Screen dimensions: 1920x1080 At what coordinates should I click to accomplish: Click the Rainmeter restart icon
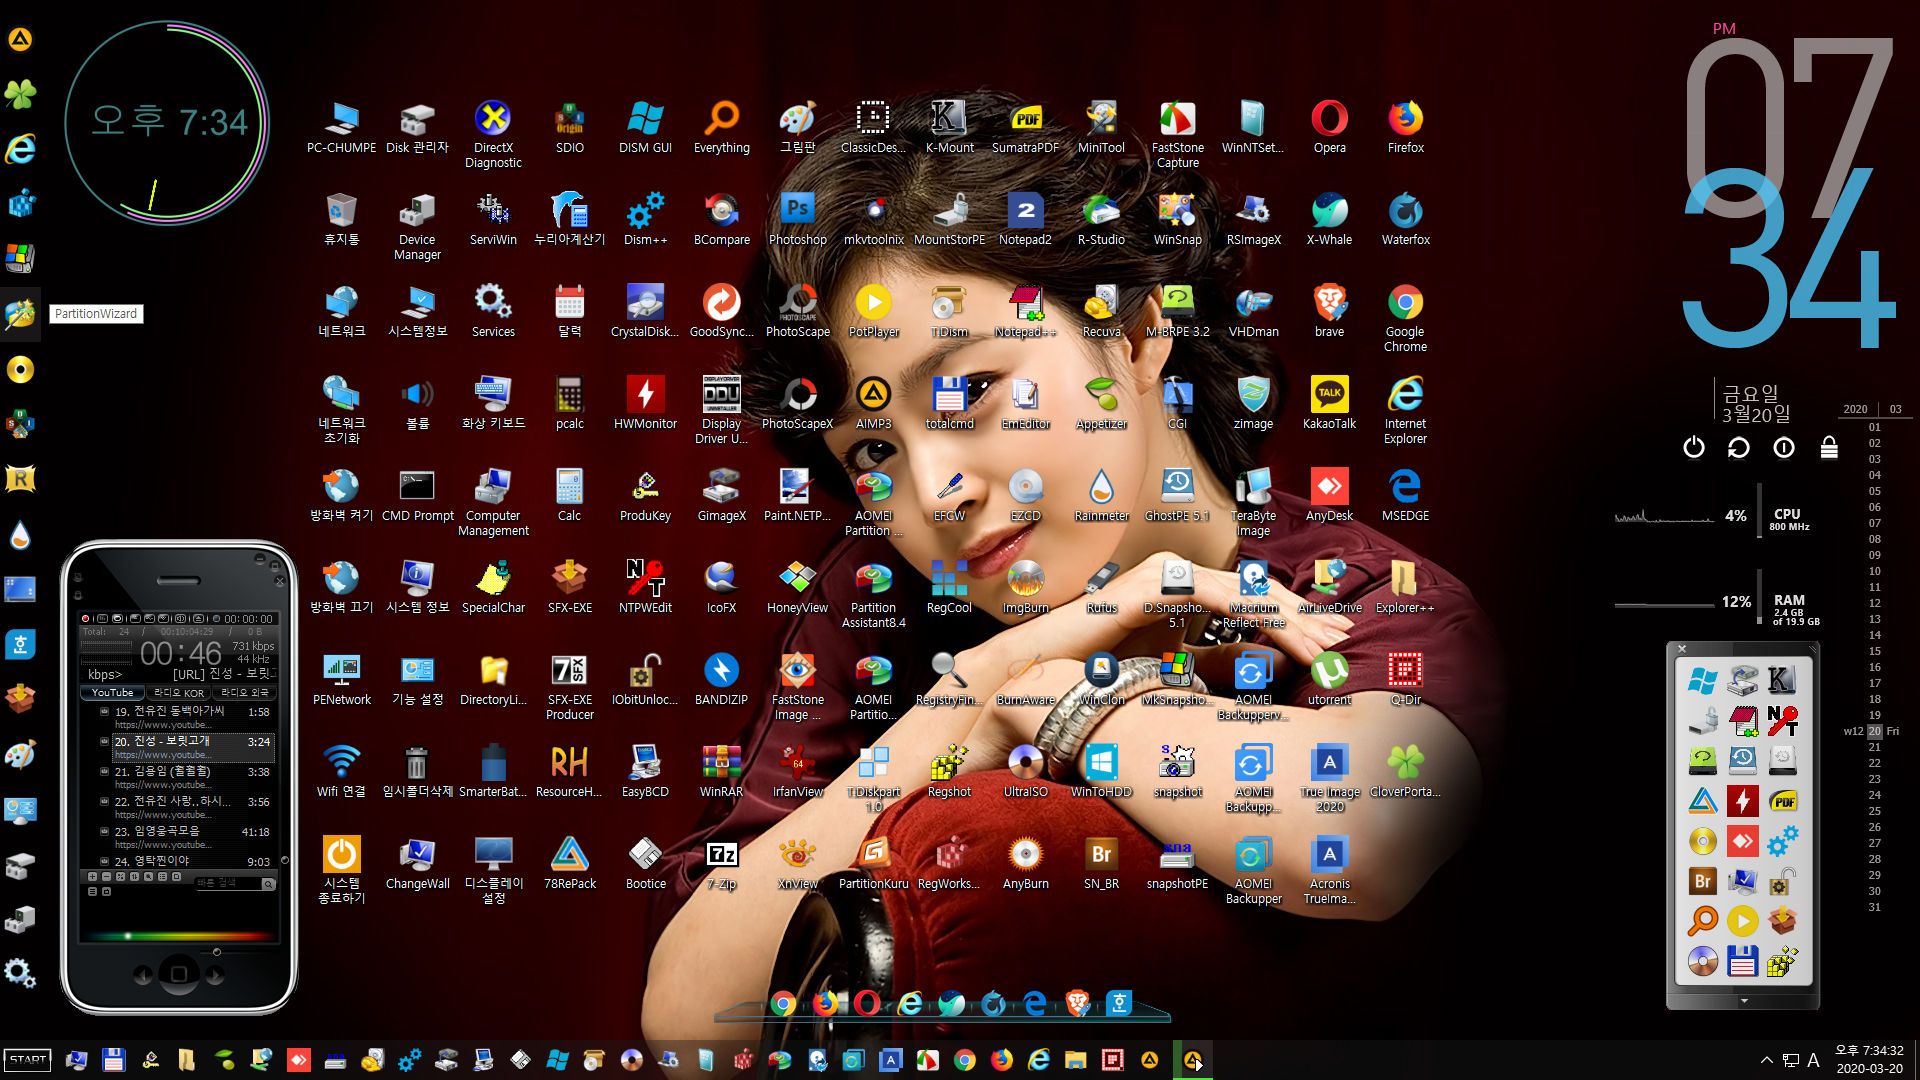pyautogui.click(x=1738, y=447)
